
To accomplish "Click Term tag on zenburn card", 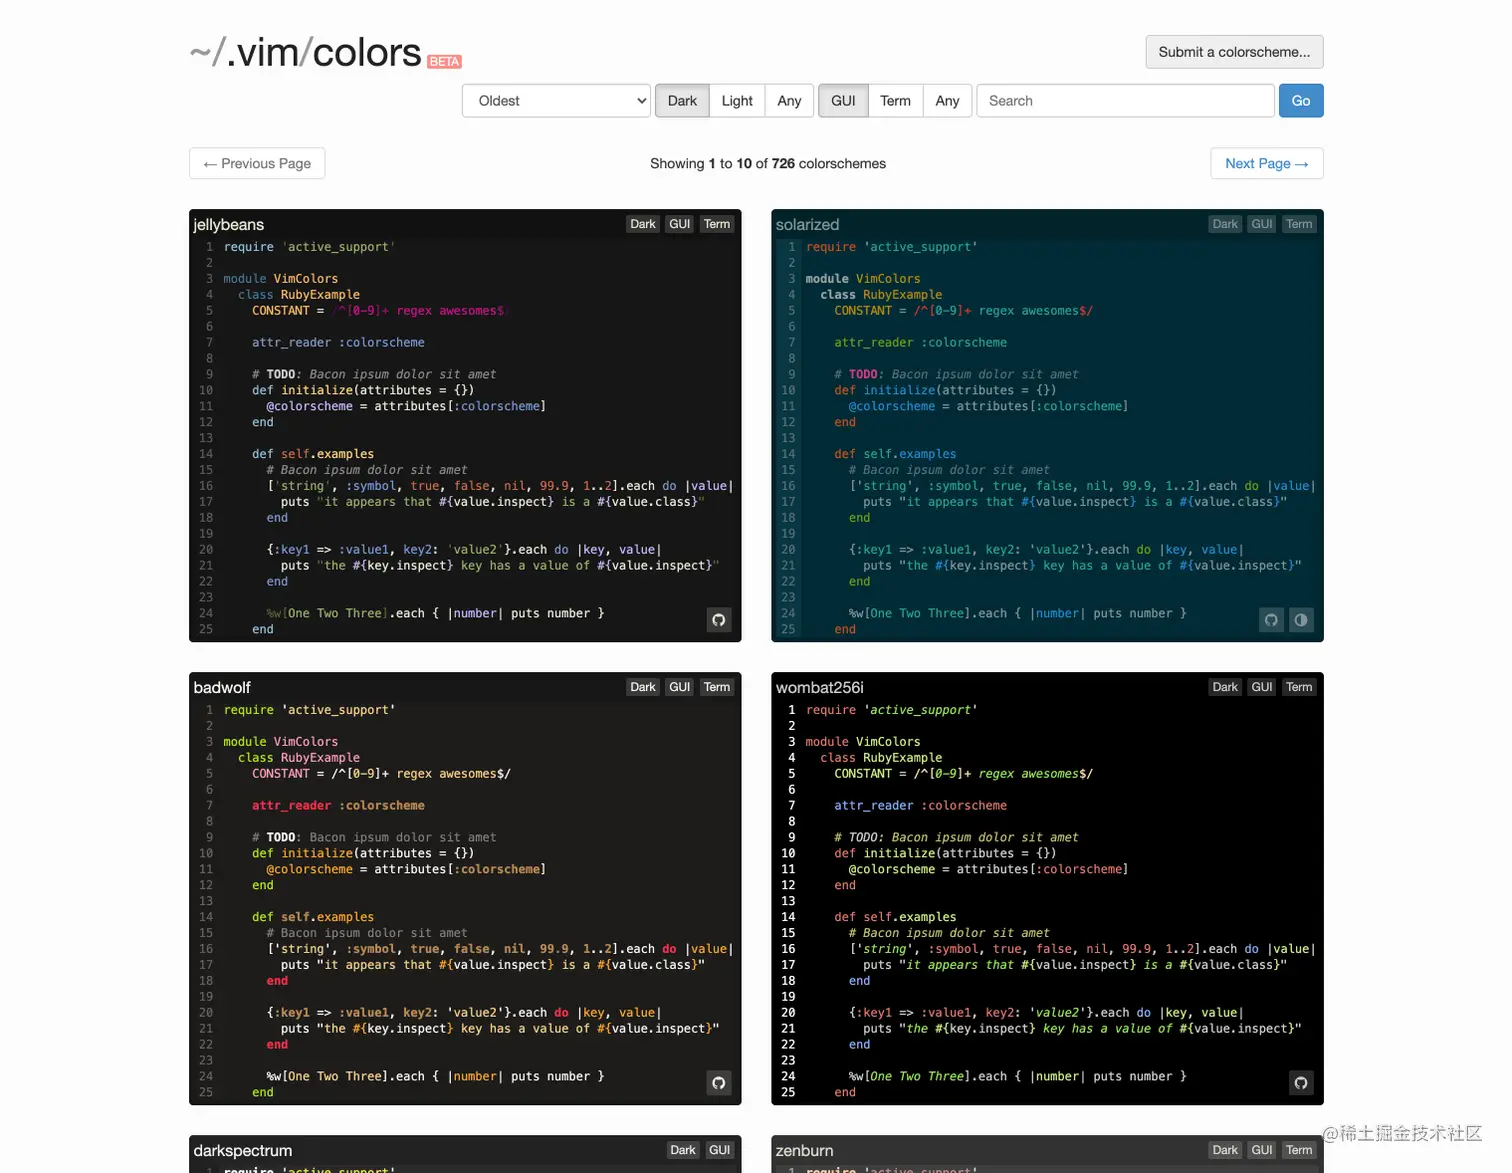I will (1299, 1150).
